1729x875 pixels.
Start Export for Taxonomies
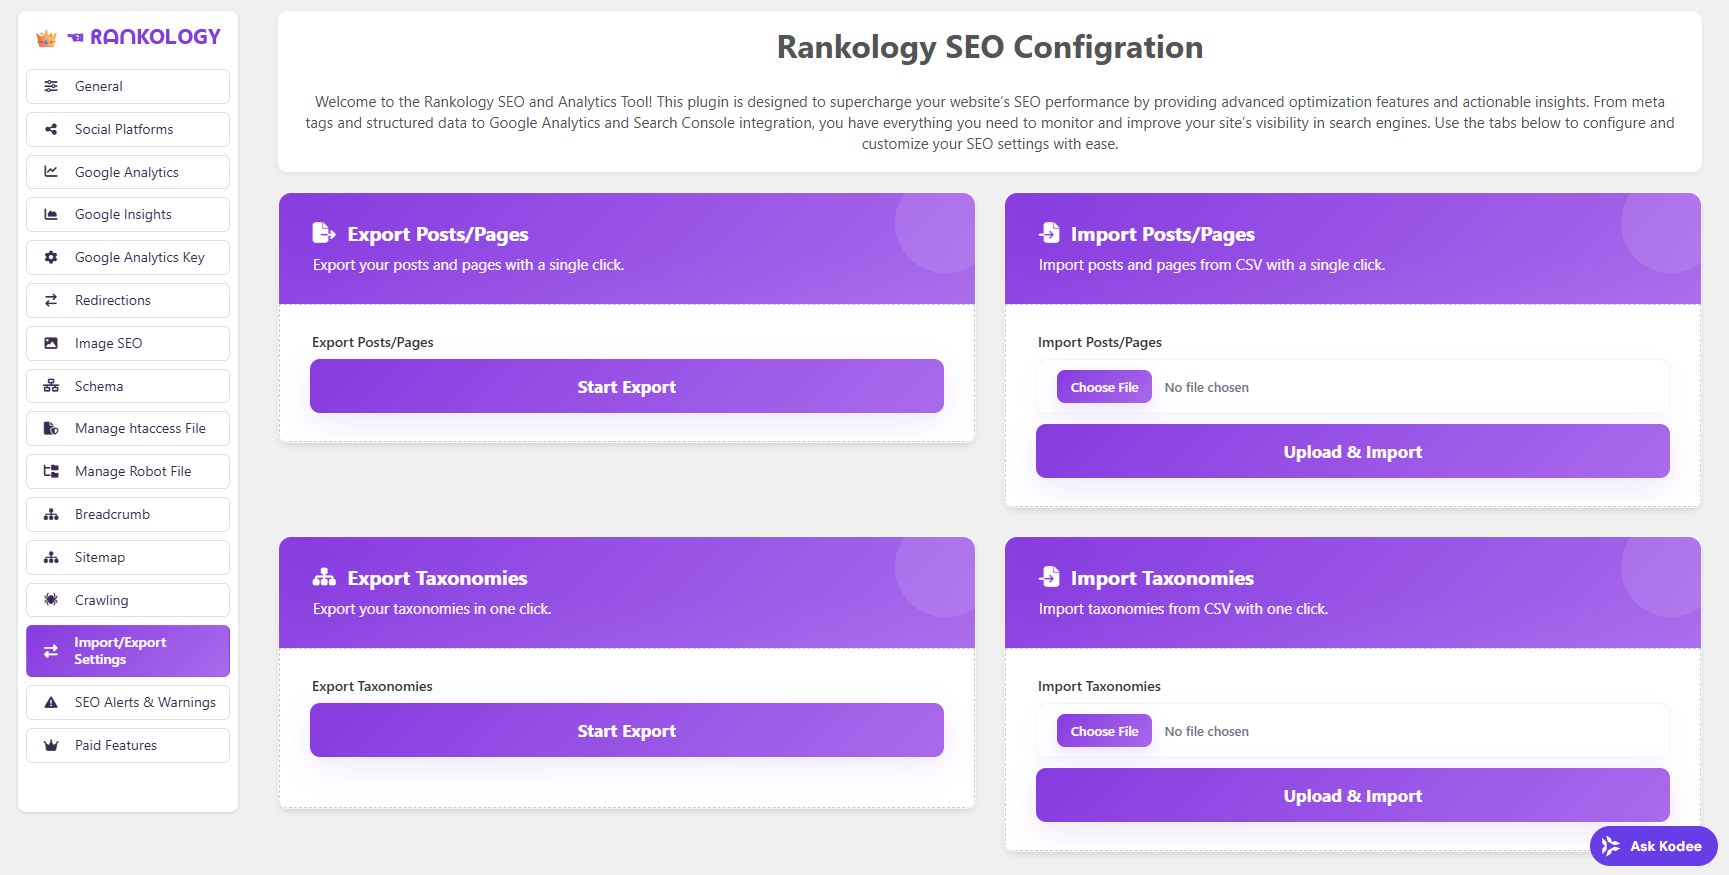click(626, 731)
